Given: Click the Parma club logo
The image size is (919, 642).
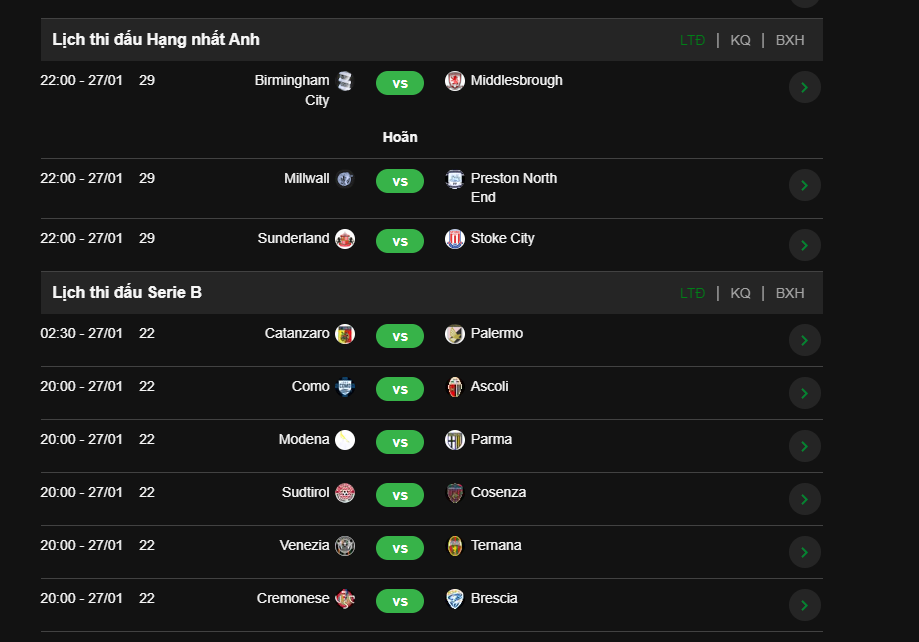Looking at the screenshot, I should tap(454, 440).
